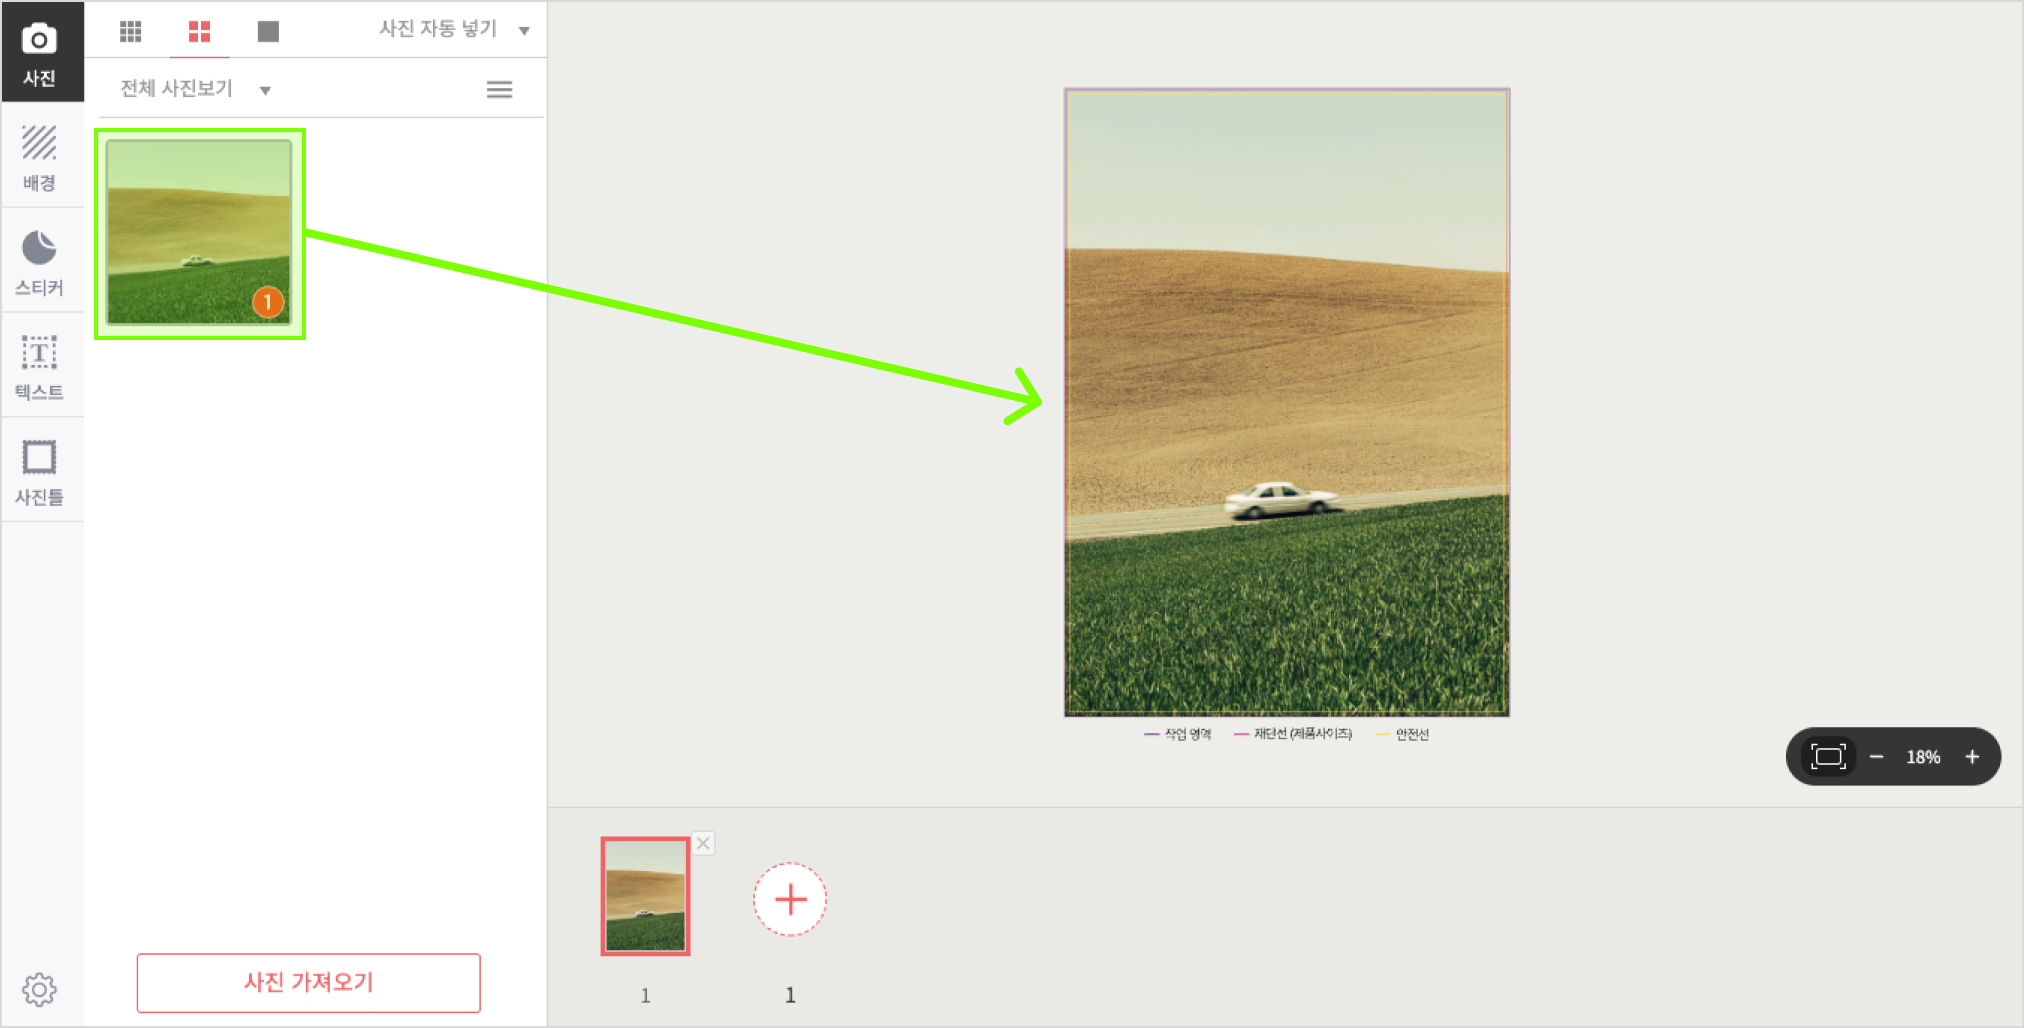Delete page 1 thumbnail with X
The height and width of the screenshot is (1028, 2024).
point(704,843)
